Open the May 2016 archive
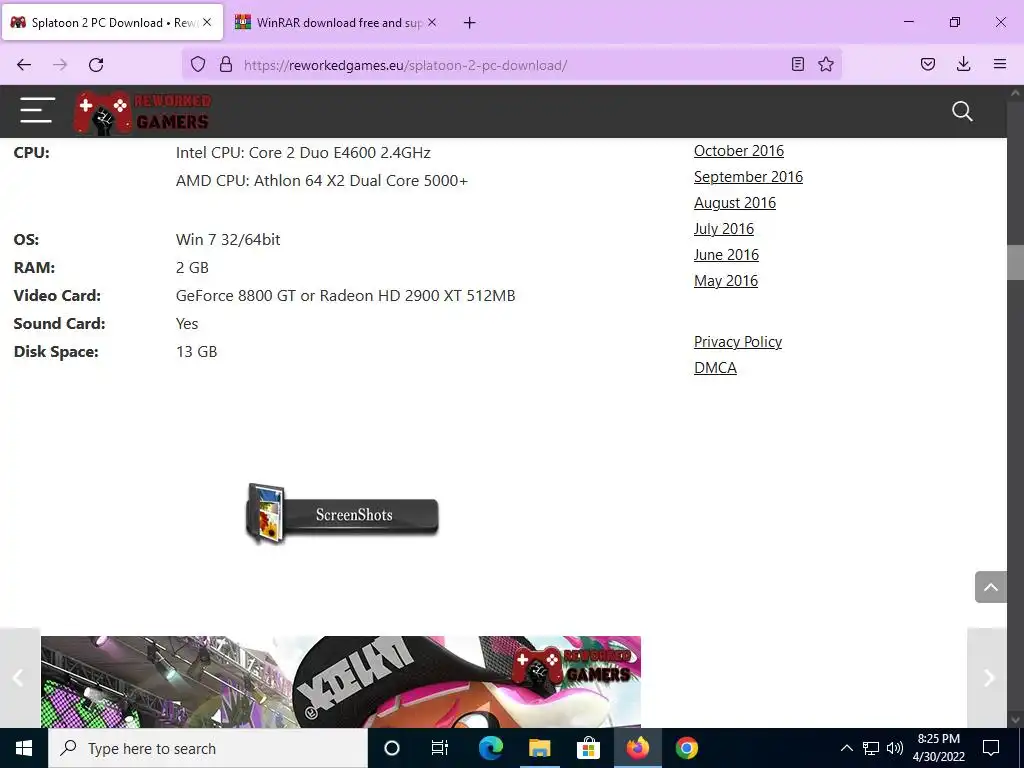The height and width of the screenshot is (768, 1024). click(x=726, y=281)
